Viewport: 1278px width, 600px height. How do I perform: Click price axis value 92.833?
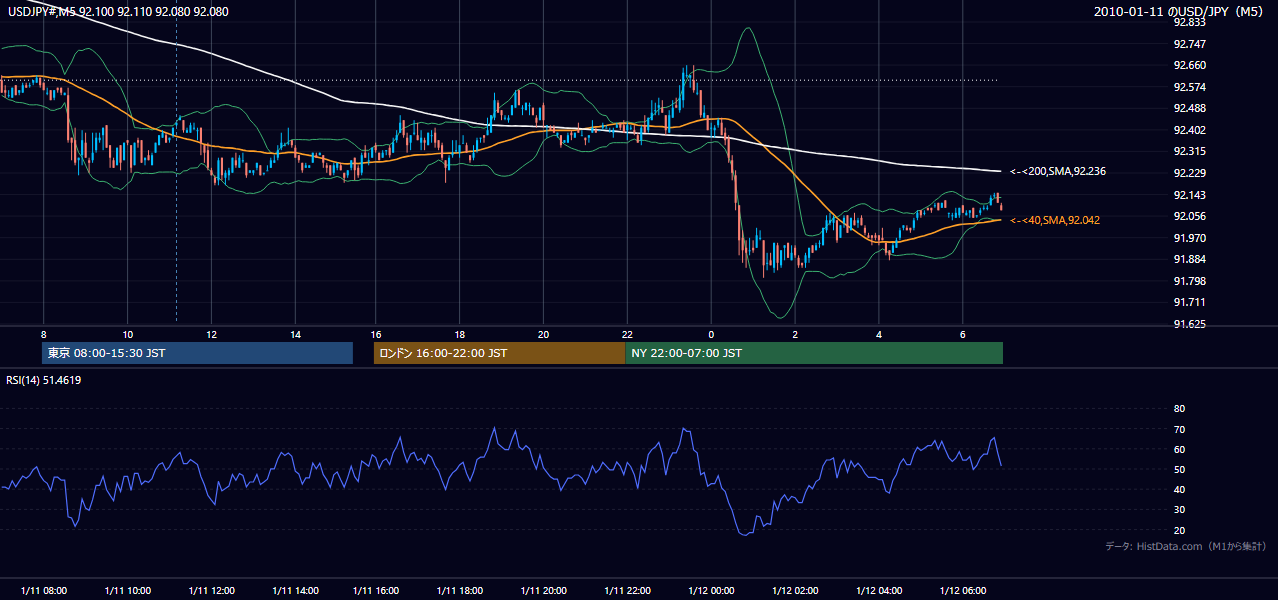(1189, 22)
